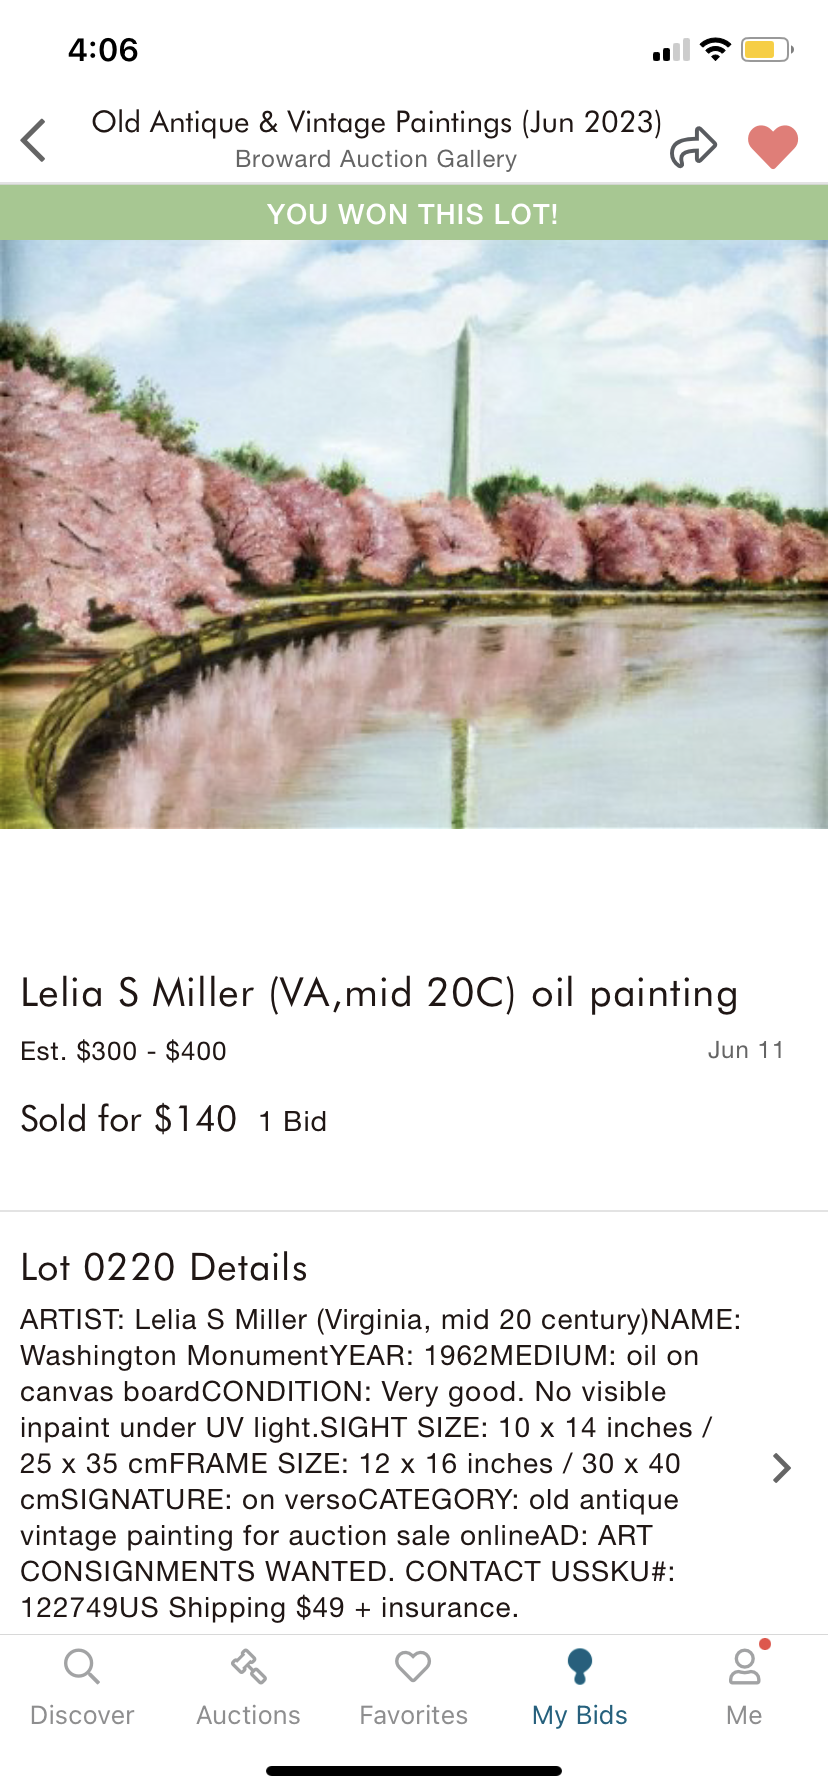Toggle the red heart favorite icon

[x=773, y=146]
